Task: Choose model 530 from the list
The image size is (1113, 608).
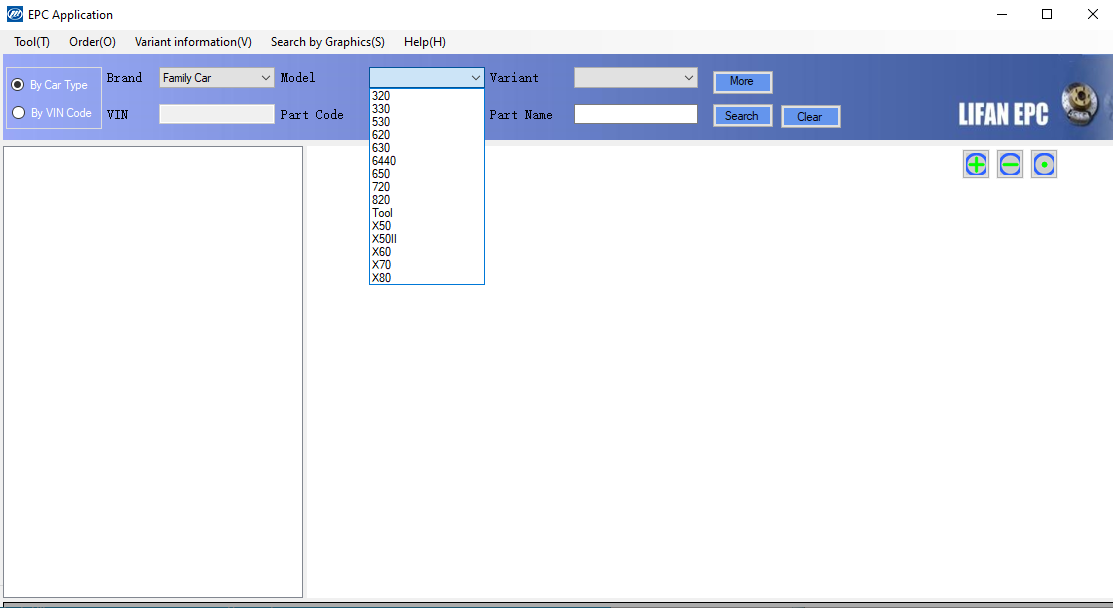Action: click(427, 121)
